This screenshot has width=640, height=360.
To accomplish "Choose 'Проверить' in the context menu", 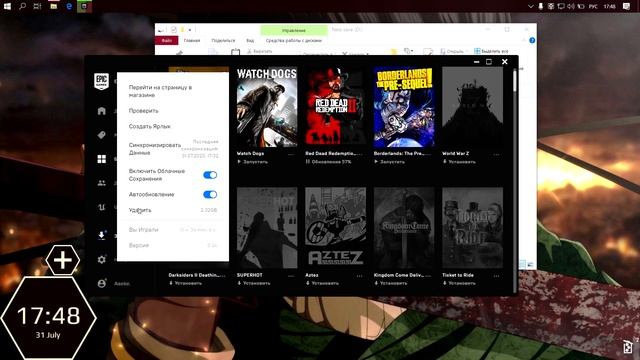I will pos(143,111).
